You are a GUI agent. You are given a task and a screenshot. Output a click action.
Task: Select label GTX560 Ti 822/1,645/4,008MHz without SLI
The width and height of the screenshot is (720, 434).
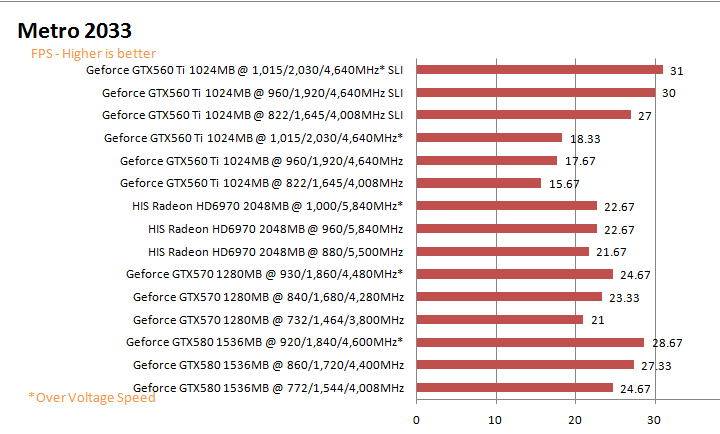pos(261,183)
